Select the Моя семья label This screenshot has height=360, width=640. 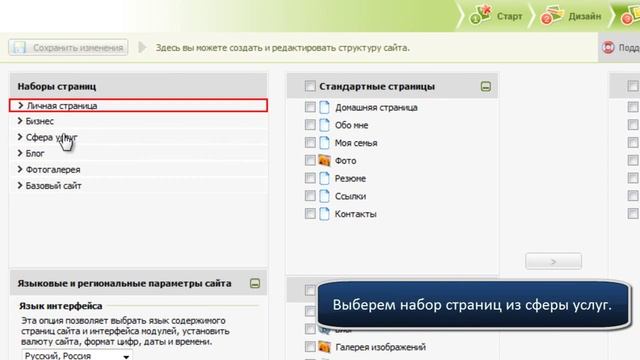pyautogui.click(x=356, y=143)
